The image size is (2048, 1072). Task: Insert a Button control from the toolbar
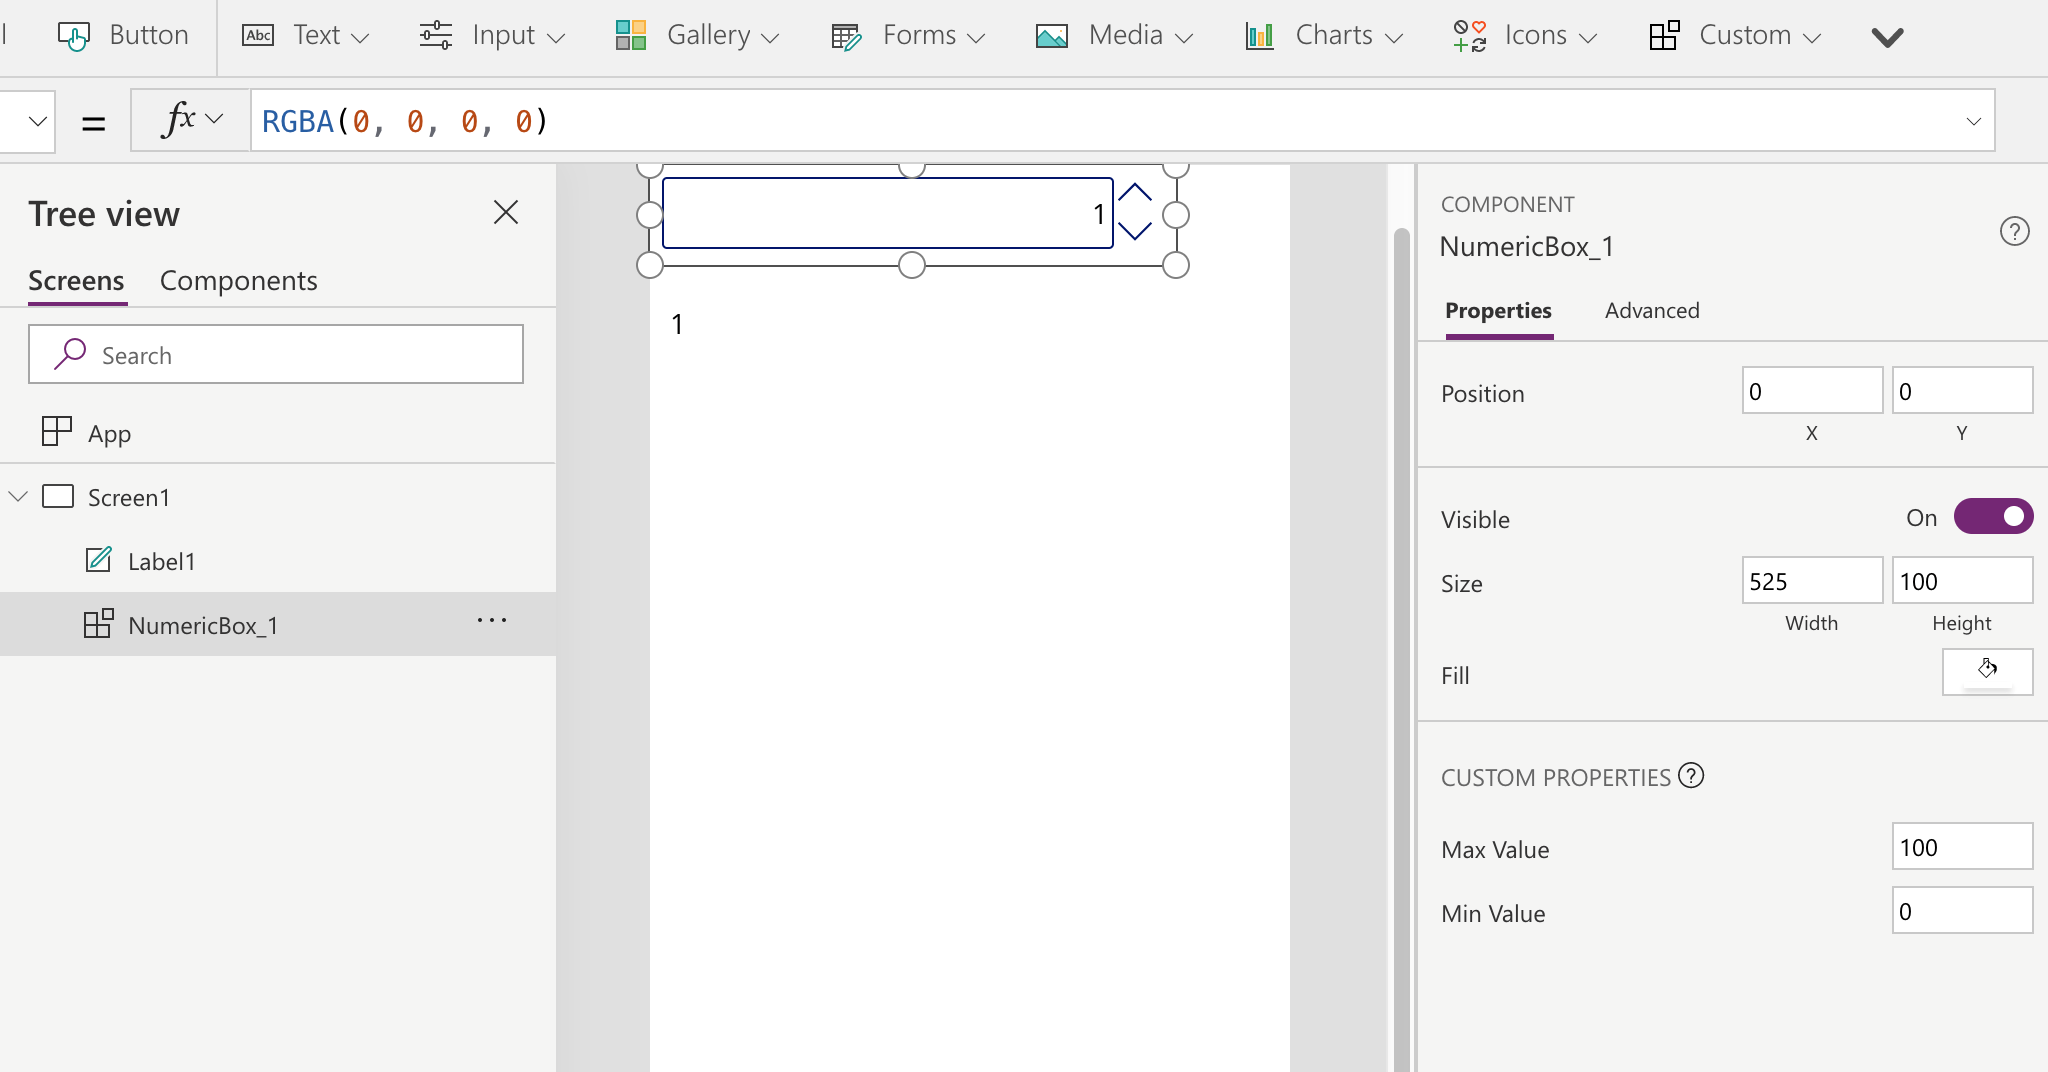pos(123,36)
